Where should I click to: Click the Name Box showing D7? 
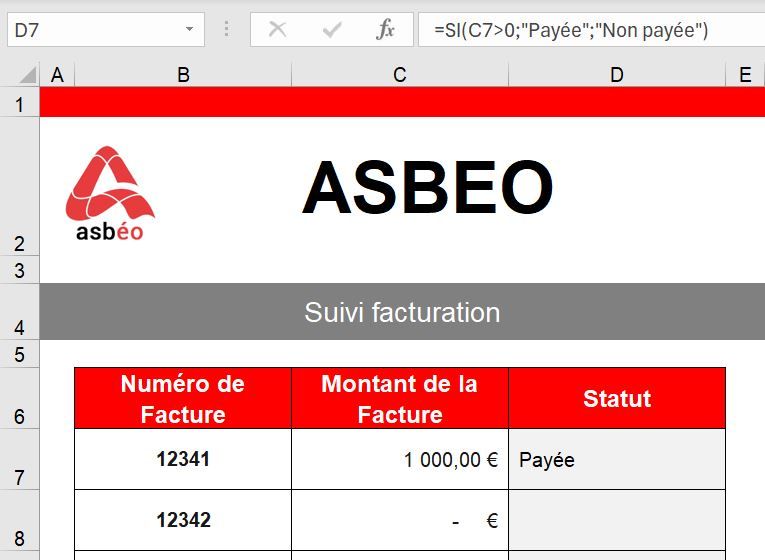pos(106,30)
